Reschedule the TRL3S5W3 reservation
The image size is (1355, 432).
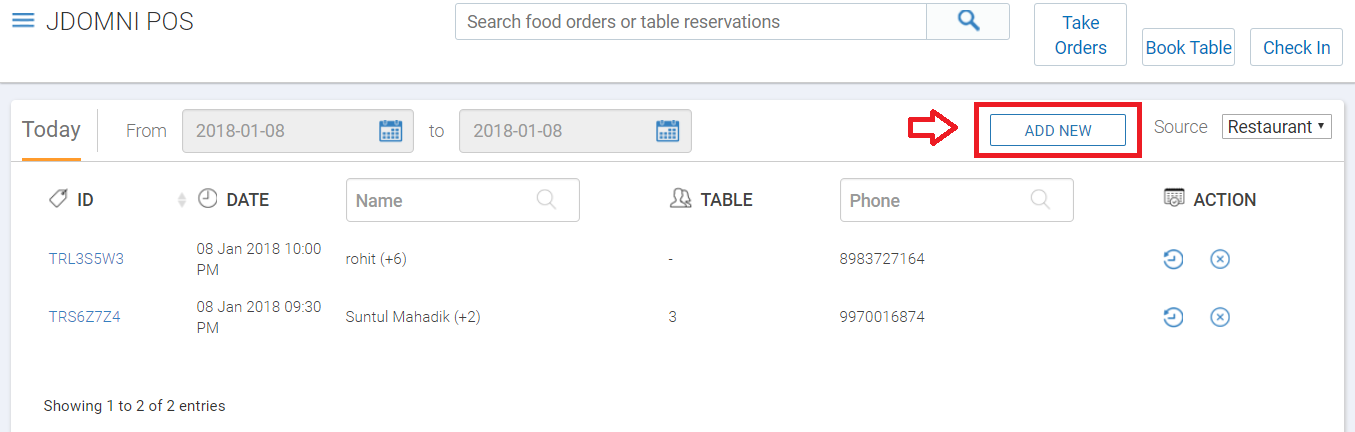(1173, 259)
